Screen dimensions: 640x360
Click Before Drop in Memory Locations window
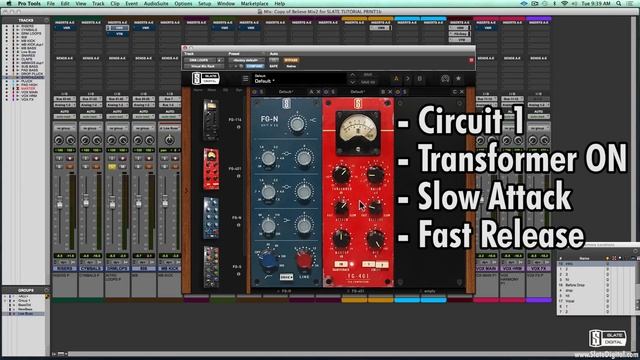[575, 285]
